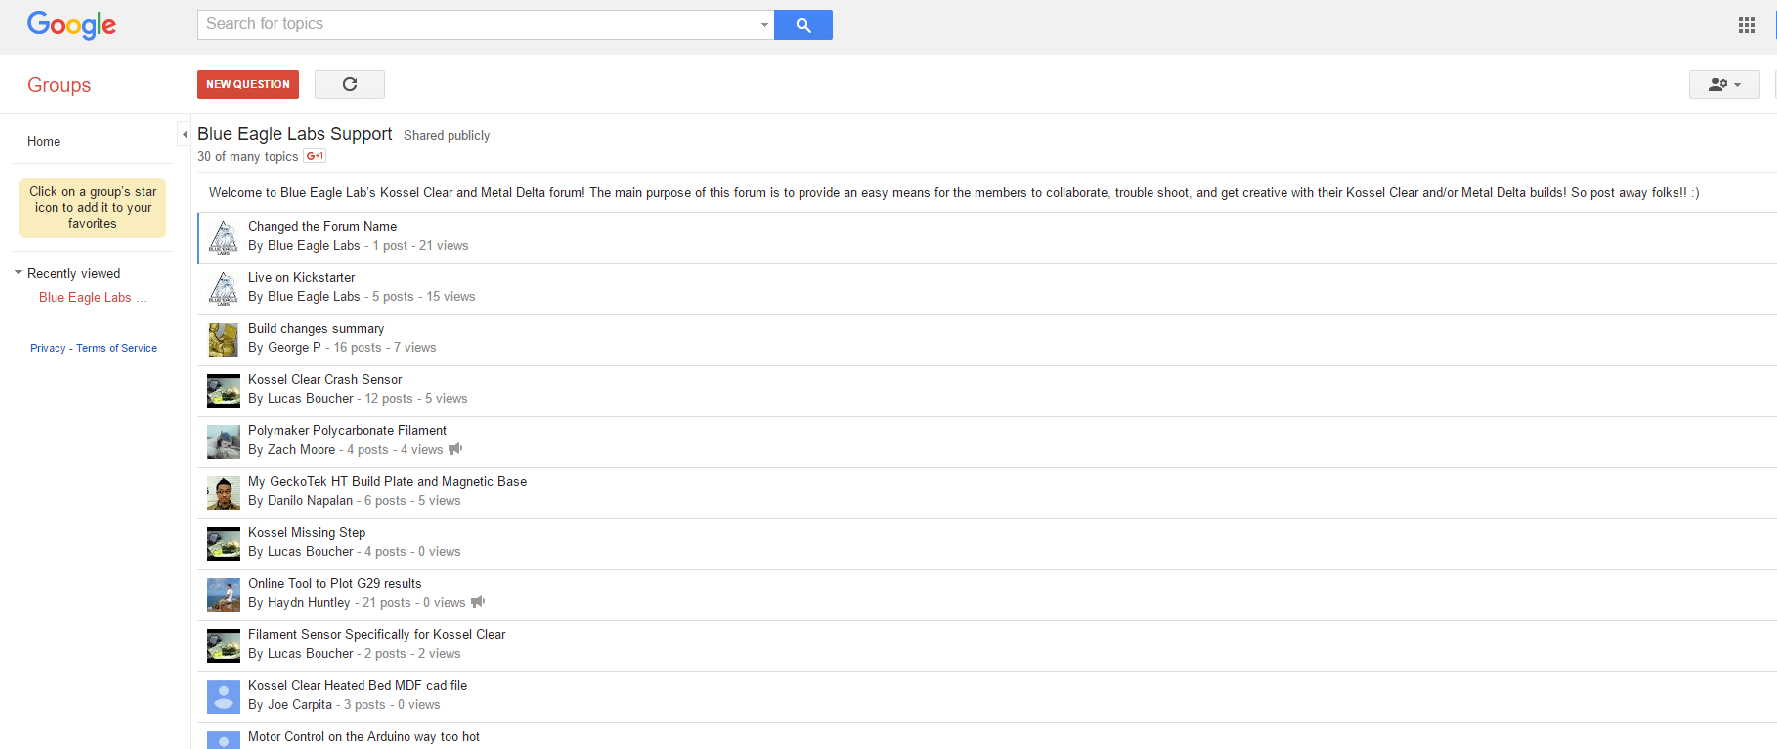The image size is (1777, 749).
Task: Open topic Kossel Missing Step
Action: [x=306, y=533]
